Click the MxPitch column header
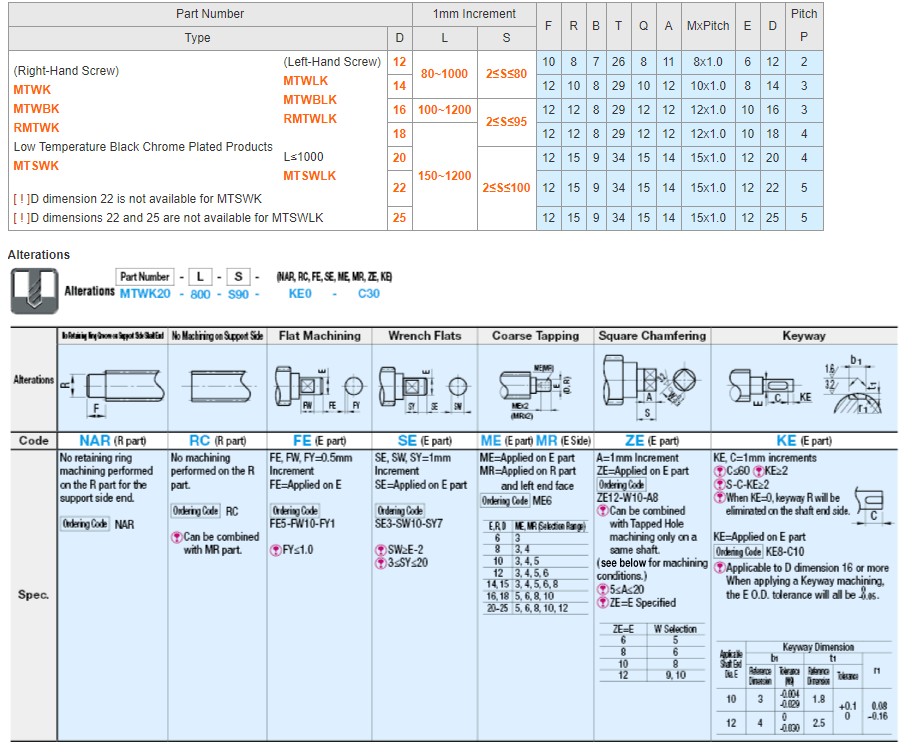 point(708,26)
